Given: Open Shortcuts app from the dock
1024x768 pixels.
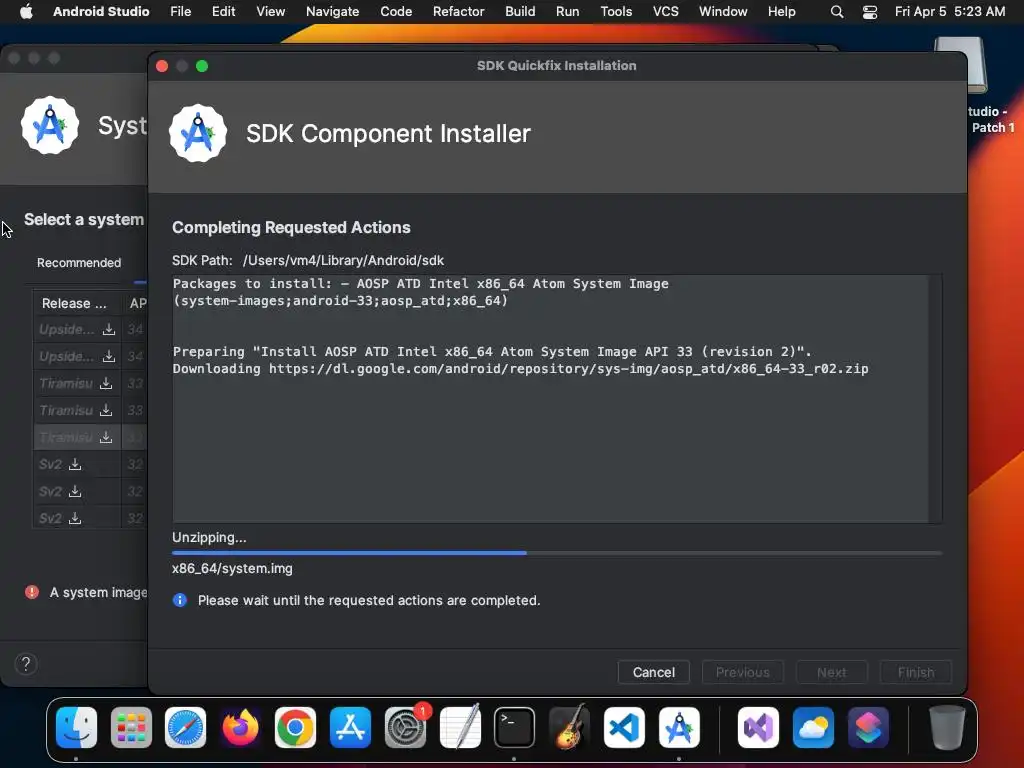Looking at the screenshot, I should click(868, 727).
